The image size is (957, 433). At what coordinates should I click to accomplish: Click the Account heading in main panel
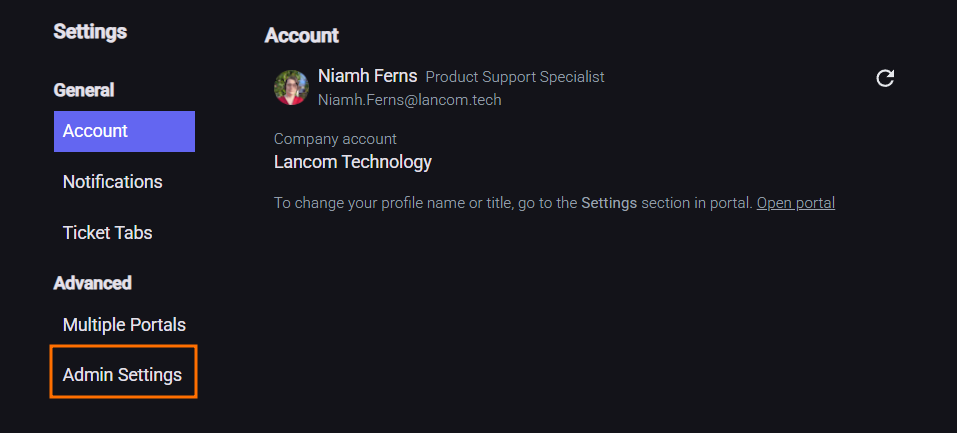coord(301,36)
